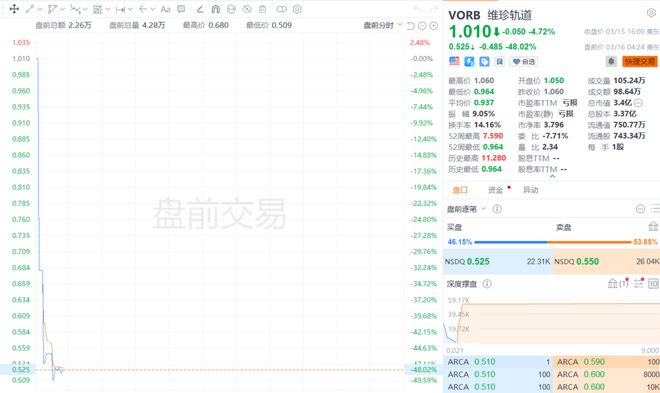Select the Fibonacci retracement tool

click(x=98, y=9)
